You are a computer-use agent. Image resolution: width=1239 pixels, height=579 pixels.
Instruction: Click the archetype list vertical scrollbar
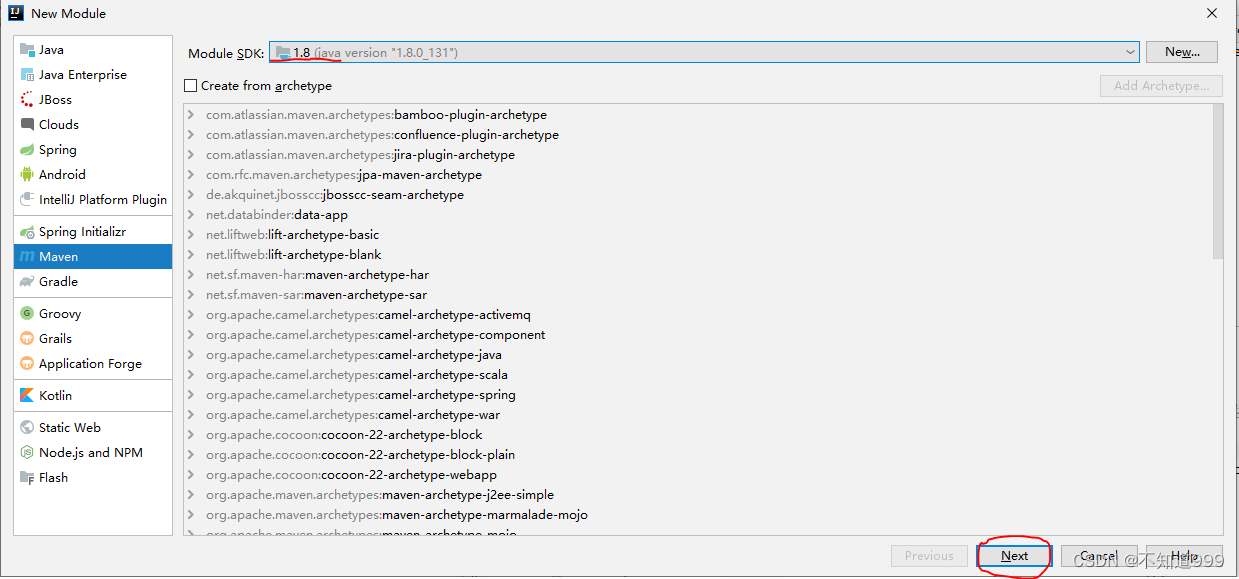coord(1217,180)
